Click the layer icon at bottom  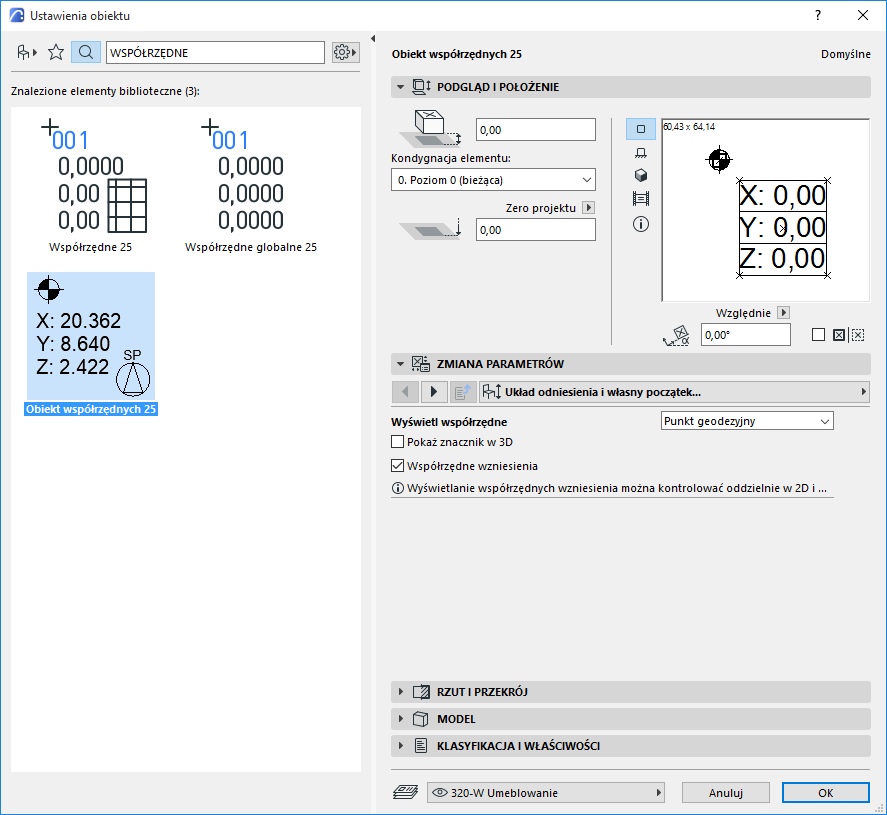click(406, 792)
